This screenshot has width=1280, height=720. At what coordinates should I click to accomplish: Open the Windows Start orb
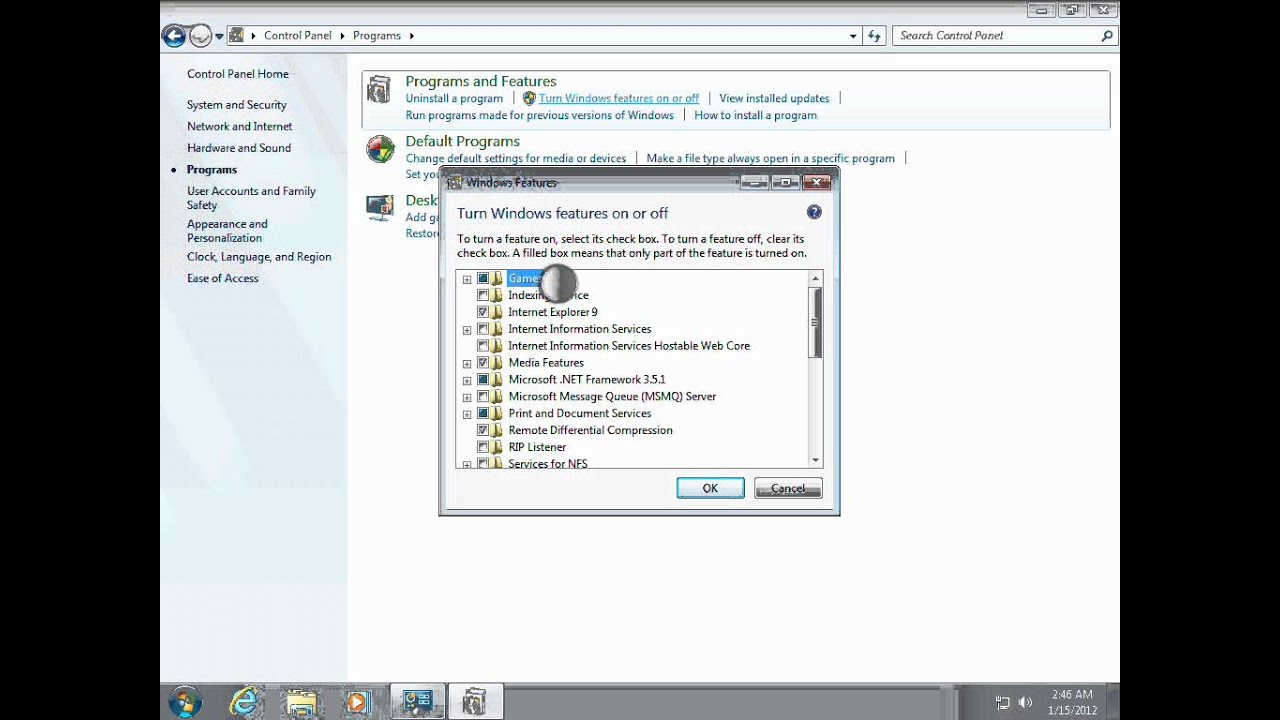pos(185,702)
